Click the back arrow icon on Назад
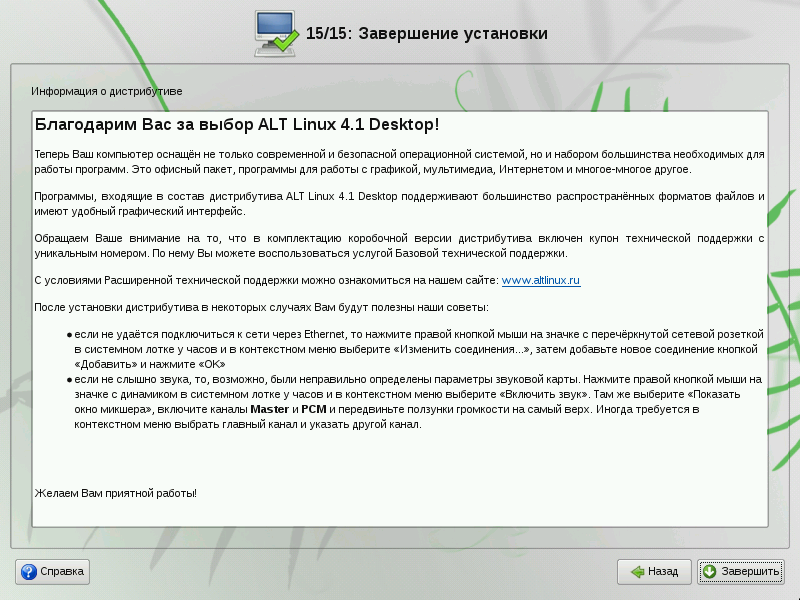Screen dimensions: 800x600 tap(635, 572)
